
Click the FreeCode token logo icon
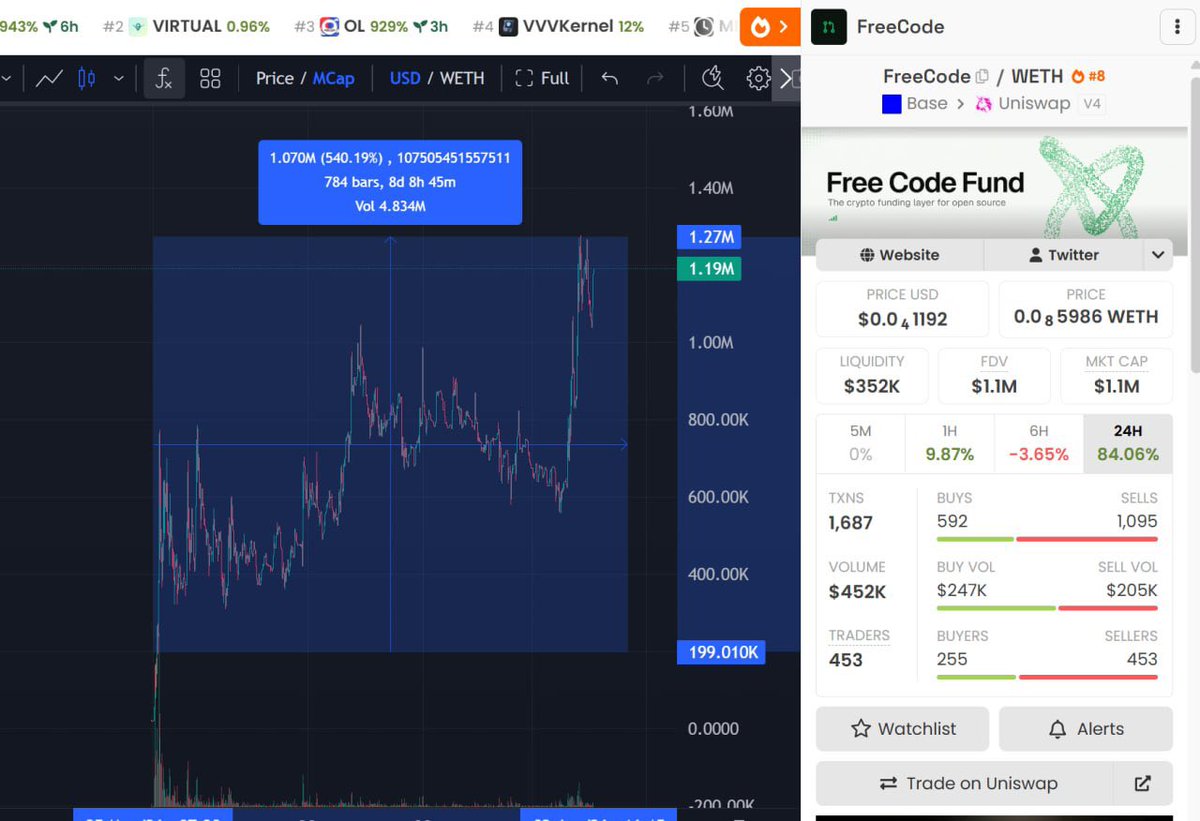pyautogui.click(x=828, y=27)
